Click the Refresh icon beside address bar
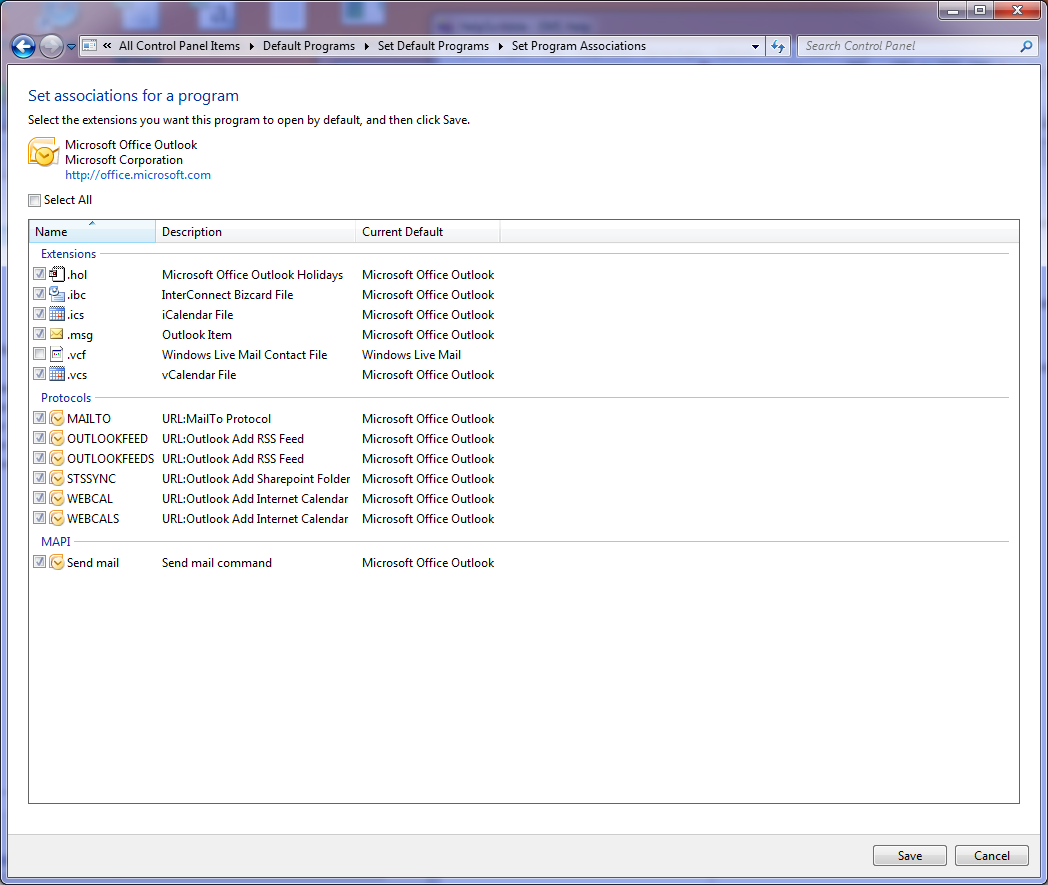 pos(779,46)
